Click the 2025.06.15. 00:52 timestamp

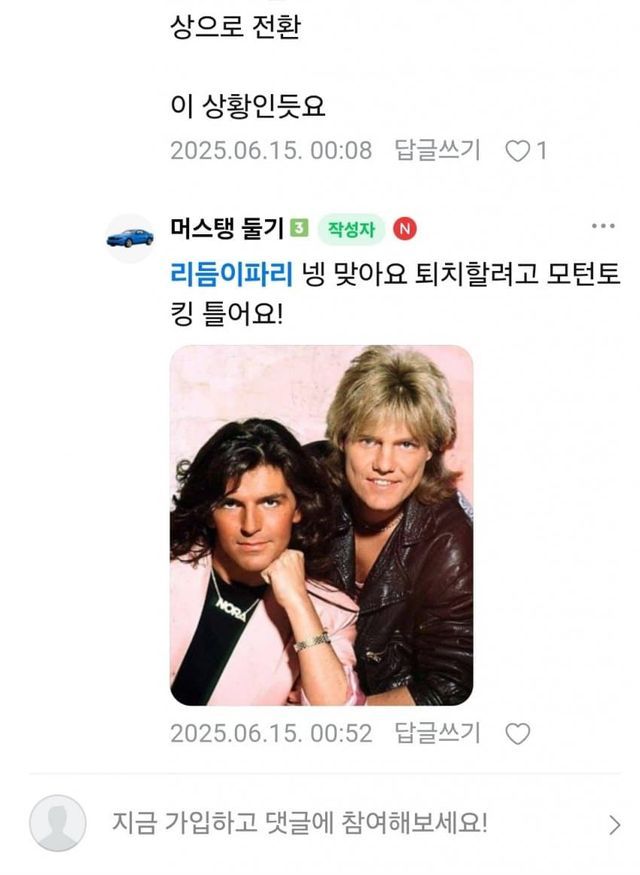point(271,733)
